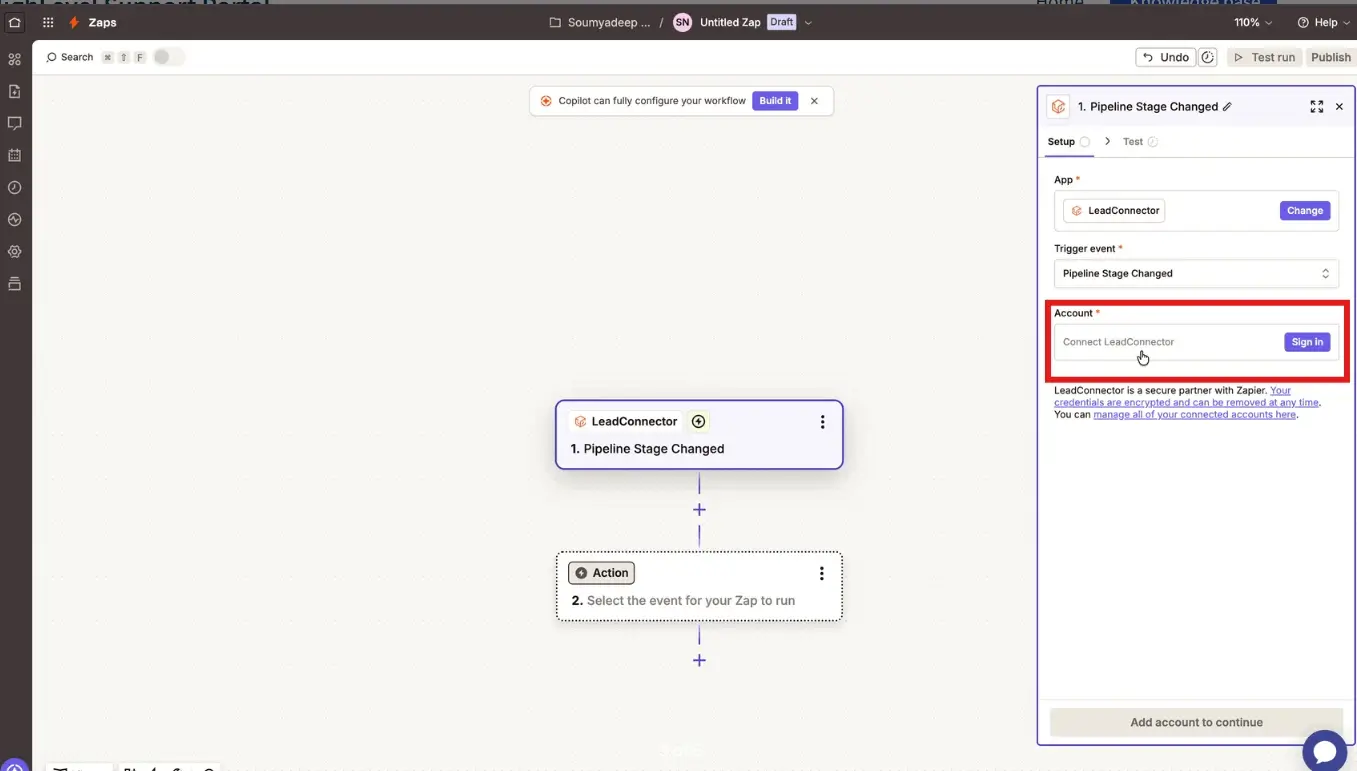Viewport: 1357px width, 771px height.
Task: Click Add account to continue button
Action: point(1196,722)
